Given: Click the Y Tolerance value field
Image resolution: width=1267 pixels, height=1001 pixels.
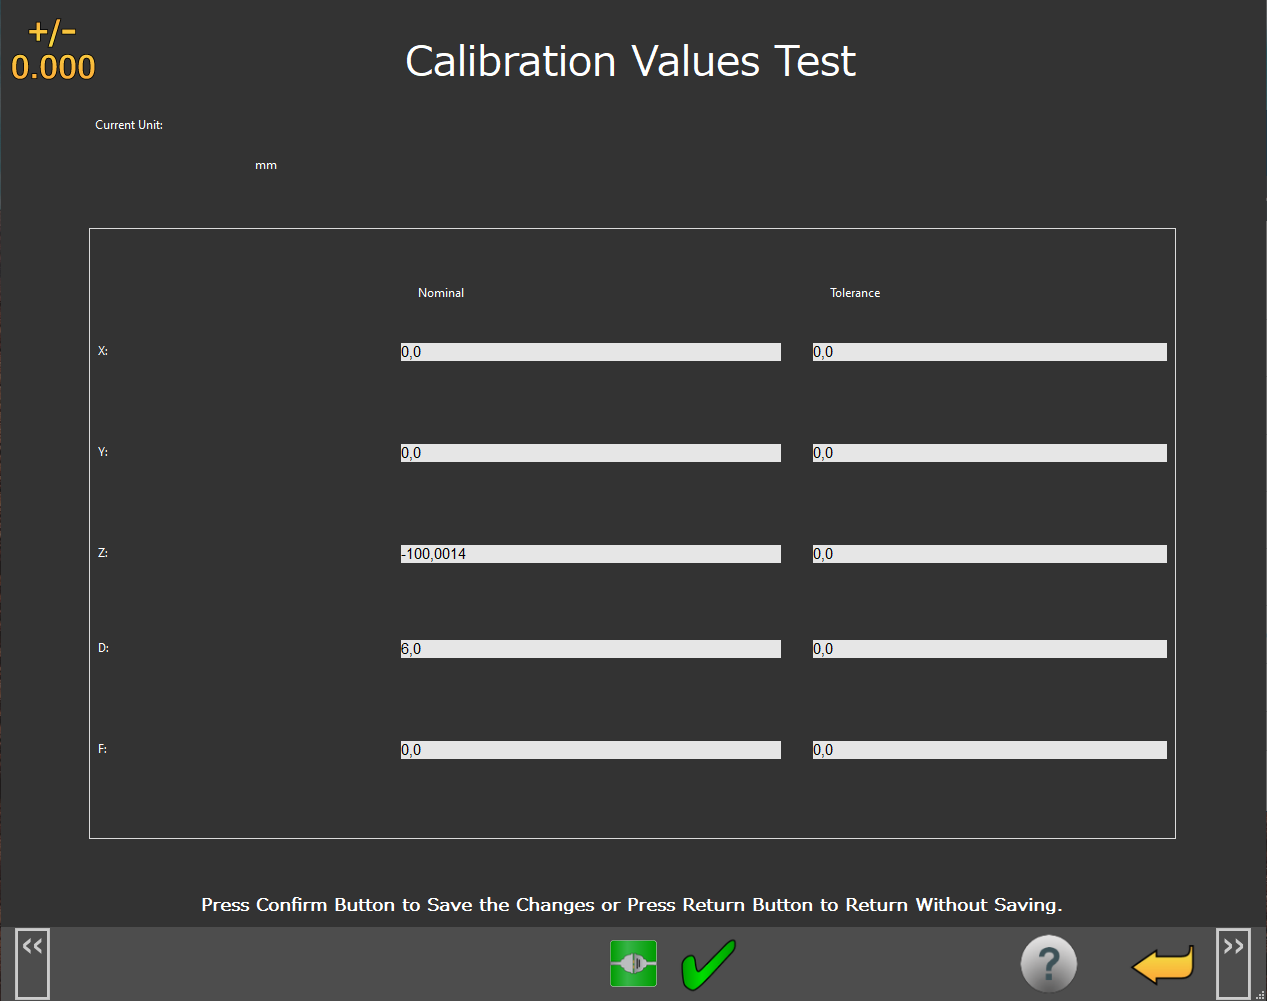Looking at the screenshot, I should point(989,453).
